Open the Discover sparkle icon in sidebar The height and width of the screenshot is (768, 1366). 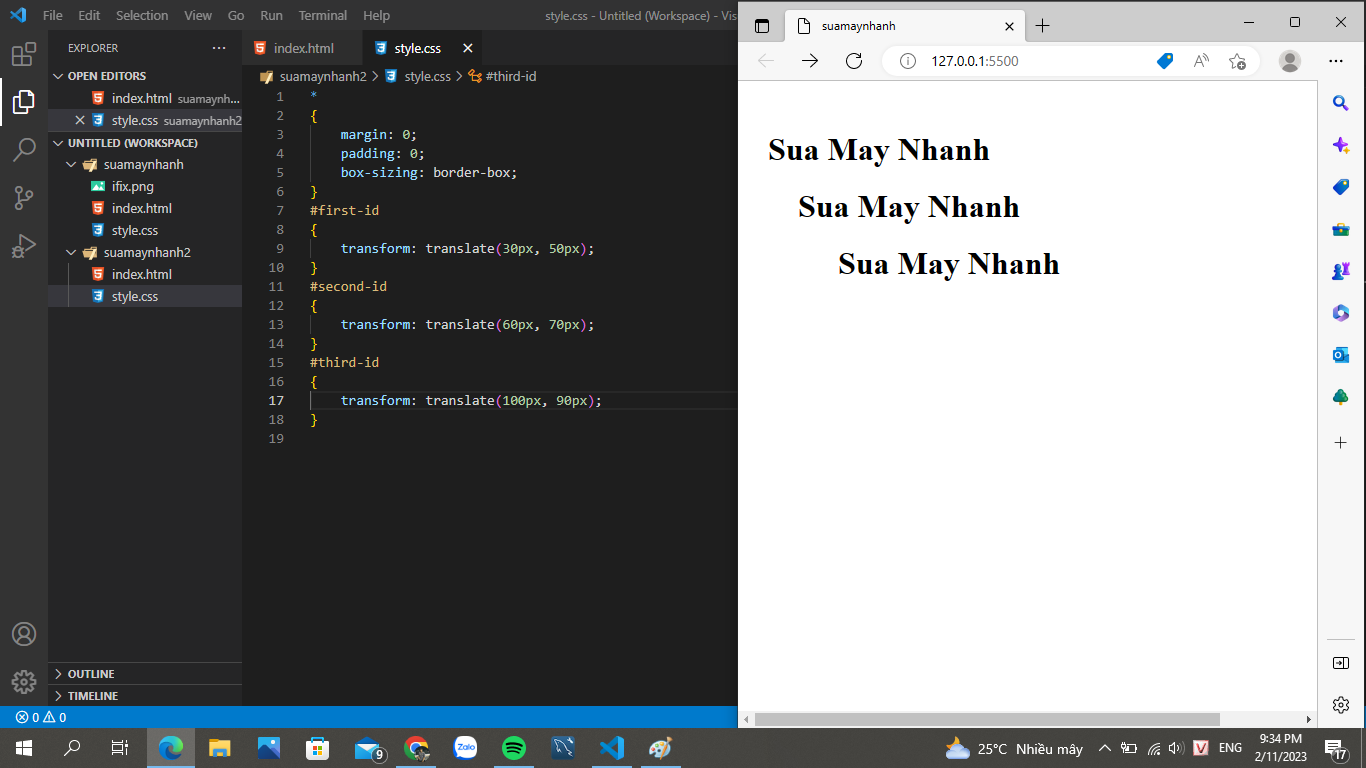[1341, 145]
